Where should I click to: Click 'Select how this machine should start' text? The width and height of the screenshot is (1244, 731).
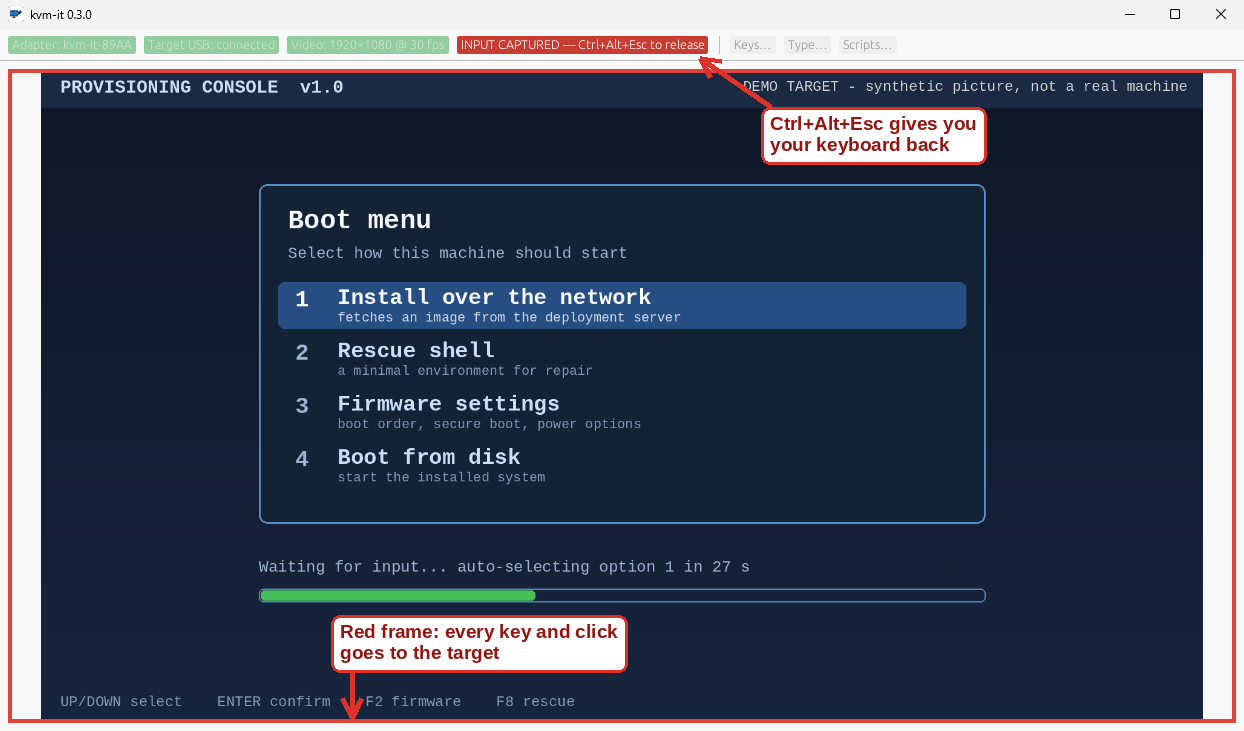458,253
